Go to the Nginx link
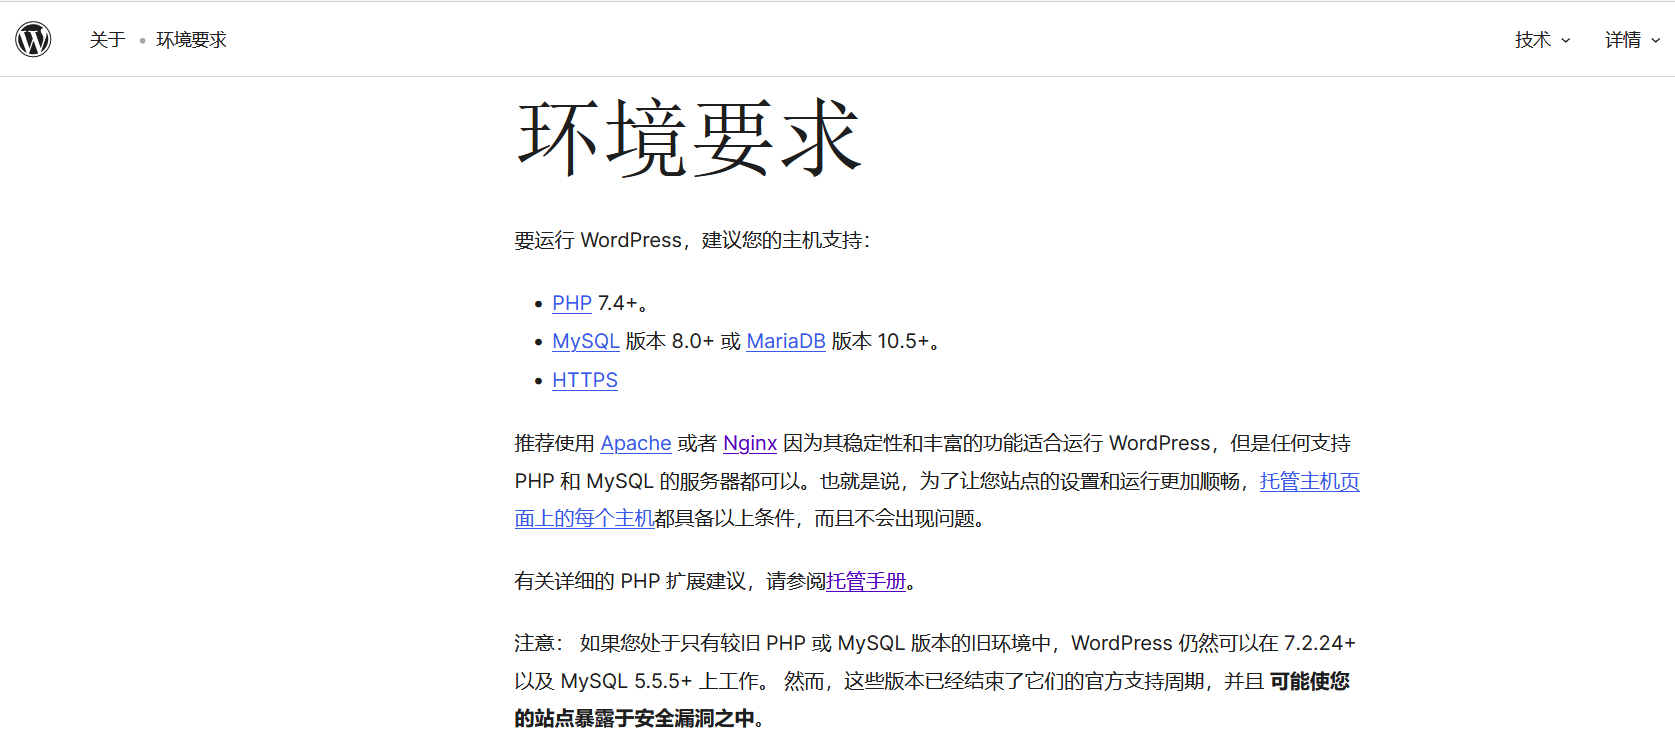The width and height of the screenshot is (1675, 744). (x=750, y=443)
